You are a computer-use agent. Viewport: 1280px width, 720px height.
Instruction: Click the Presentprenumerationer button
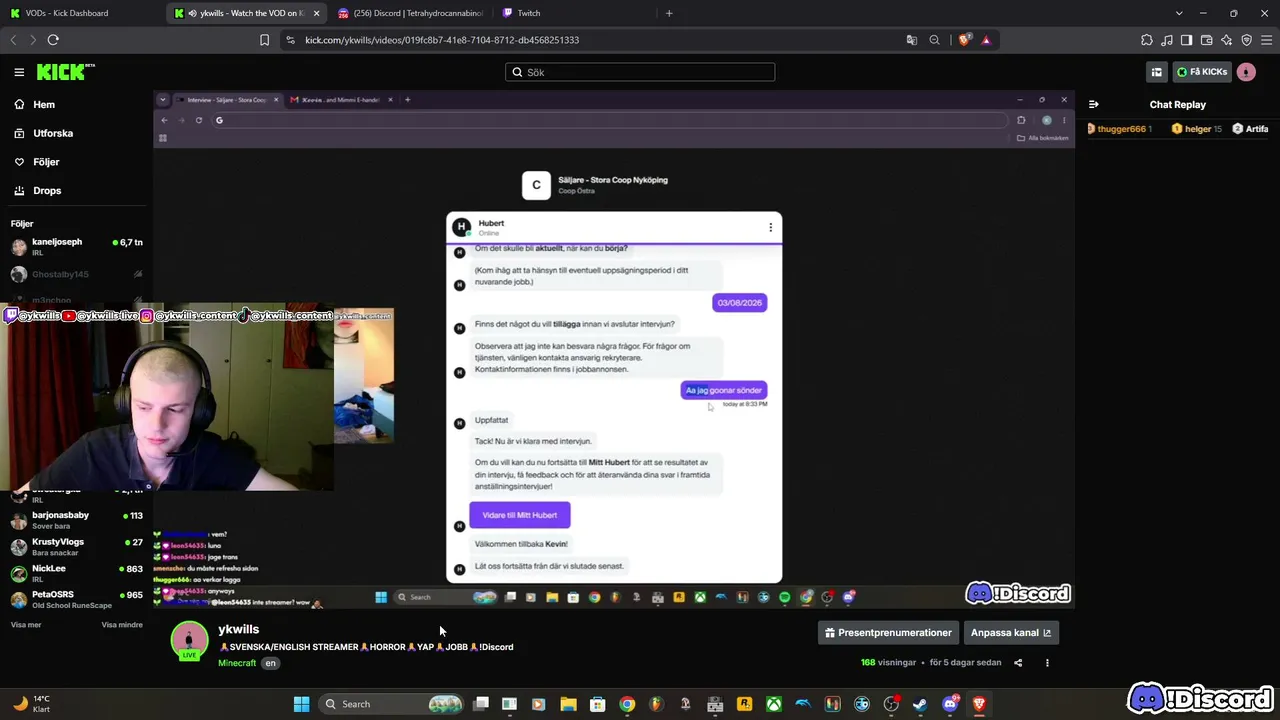888,633
